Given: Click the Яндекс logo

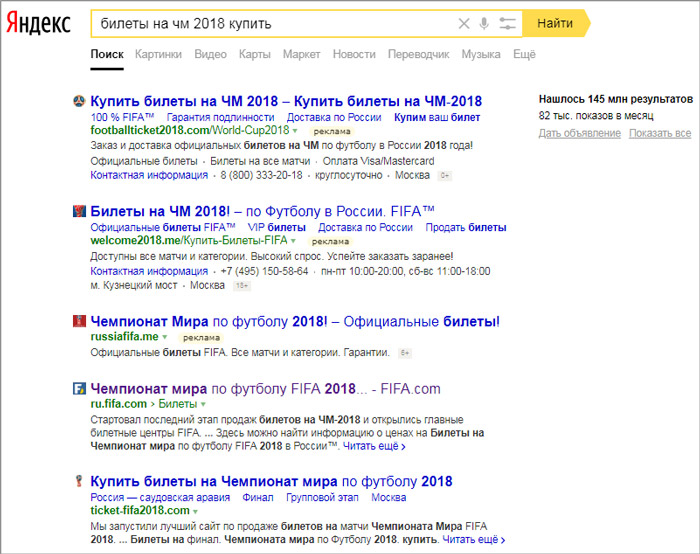Looking at the screenshot, I should (x=39, y=23).
